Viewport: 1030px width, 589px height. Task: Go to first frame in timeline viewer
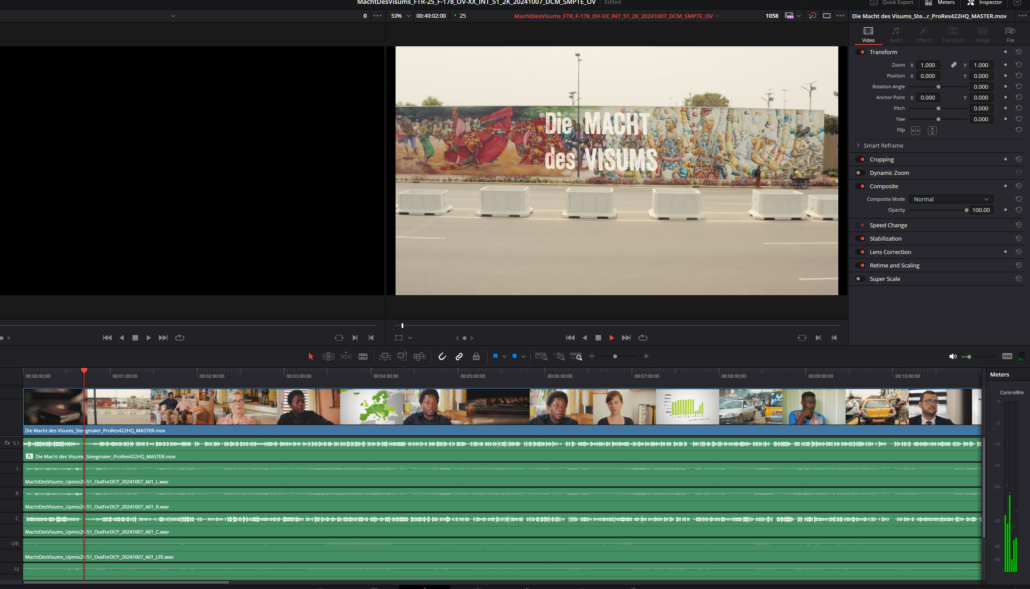click(570, 338)
